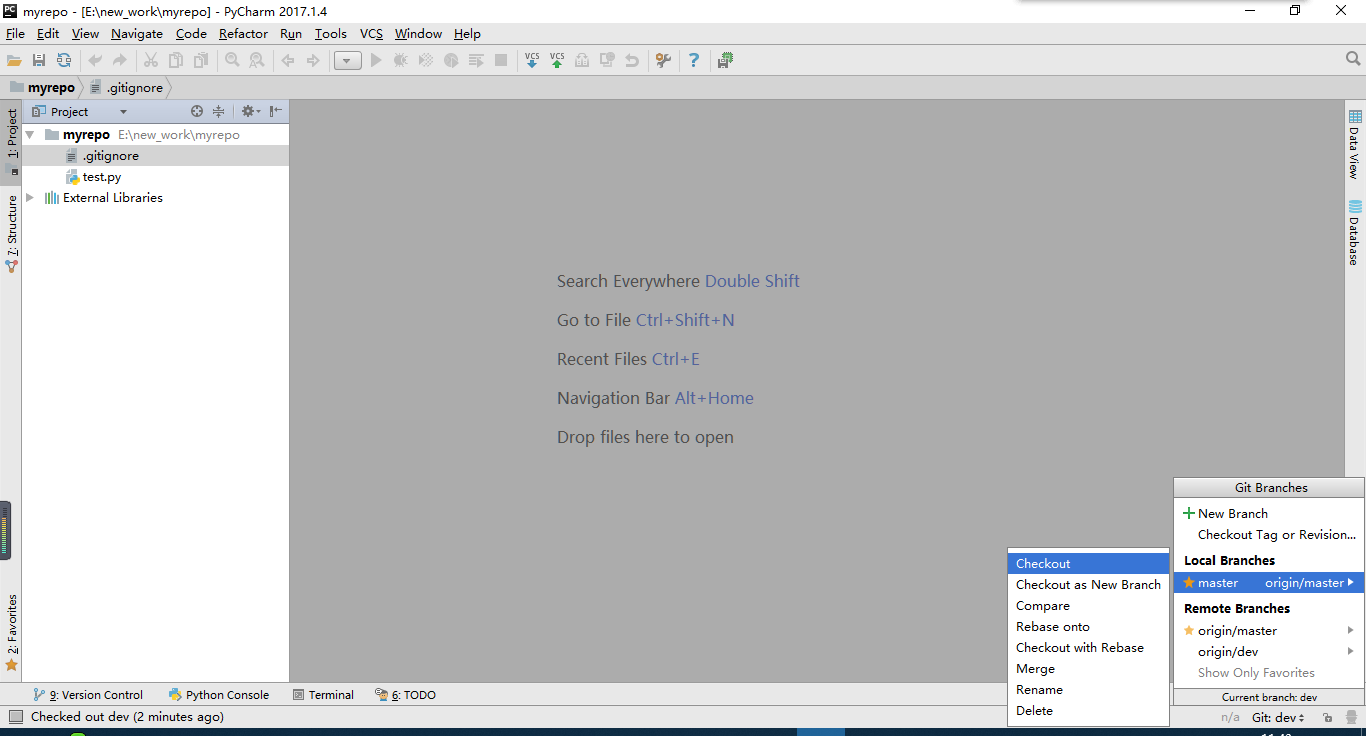The image size is (1366, 736).
Task: Click the Synchronize refresh toolbar icon
Action: click(64, 61)
